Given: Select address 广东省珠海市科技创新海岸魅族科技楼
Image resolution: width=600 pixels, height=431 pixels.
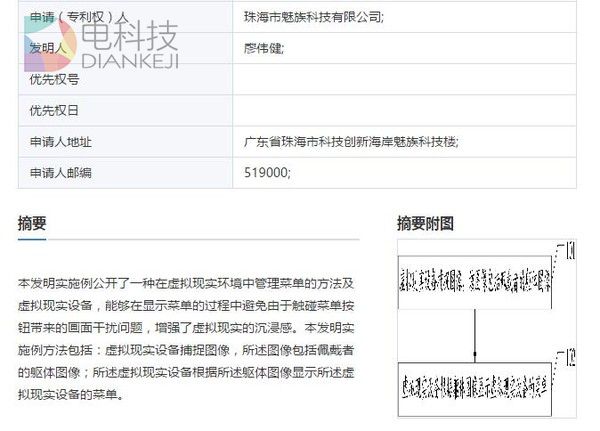Looking at the screenshot, I should click(x=351, y=142).
